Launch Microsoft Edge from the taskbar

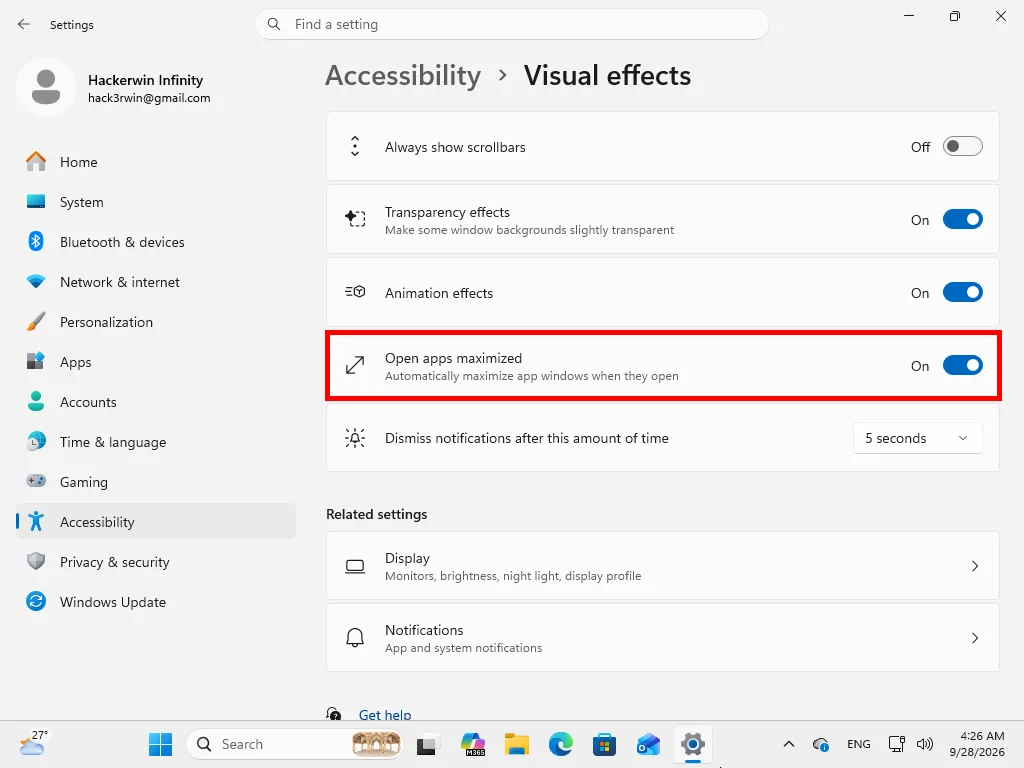tap(560, 744)
